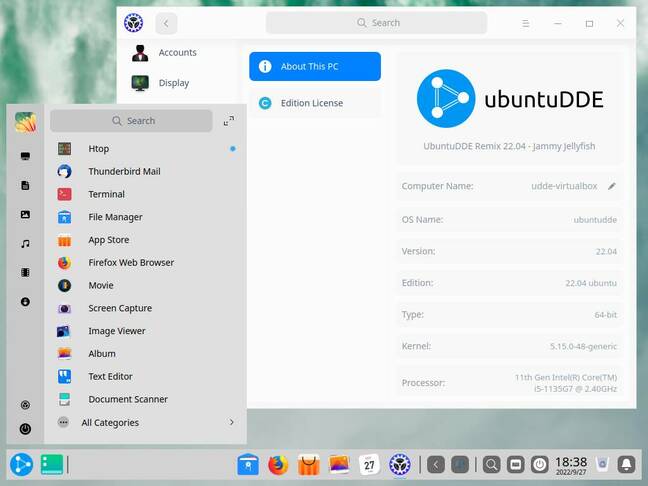Click power button in dock tray
This screenshot has width=648, height=486.
[x=540, y=465]
